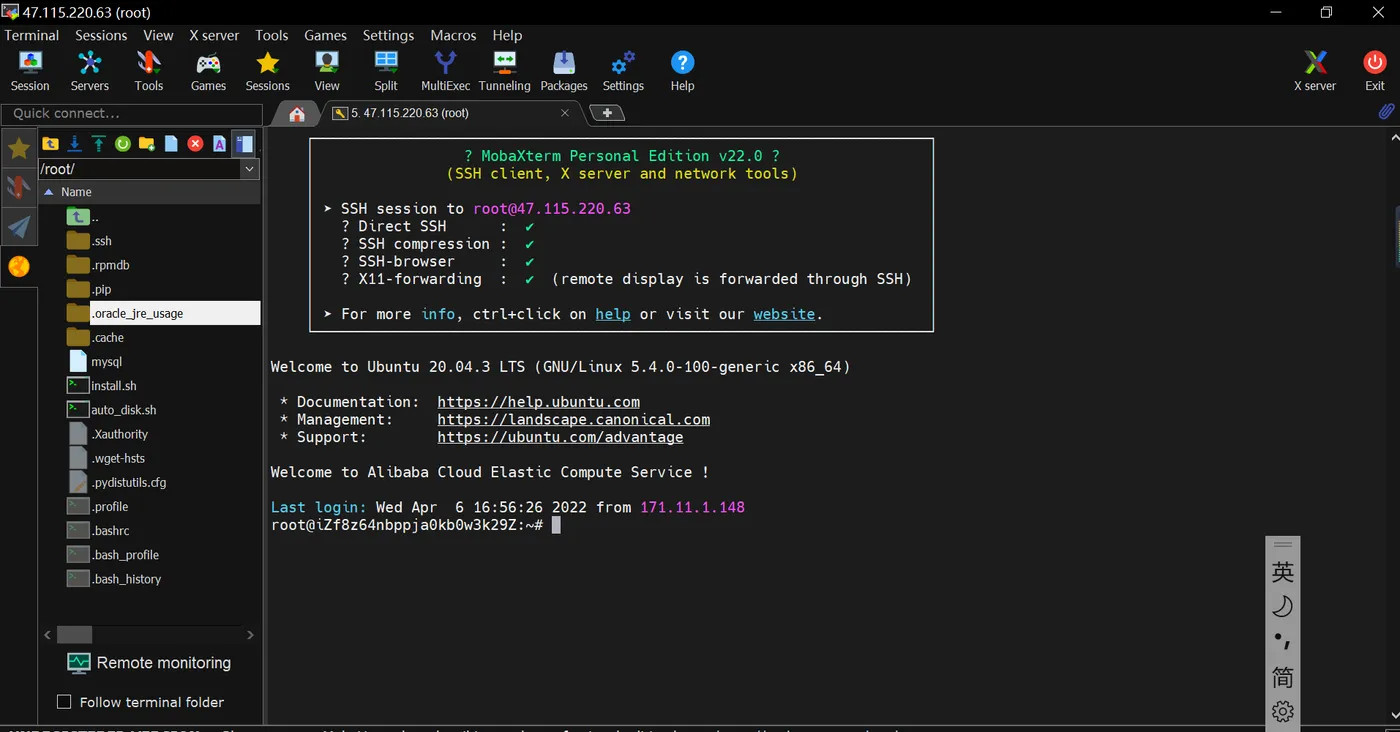
Task: Click the Servers toolbar icon
Action: click(89, 71)
